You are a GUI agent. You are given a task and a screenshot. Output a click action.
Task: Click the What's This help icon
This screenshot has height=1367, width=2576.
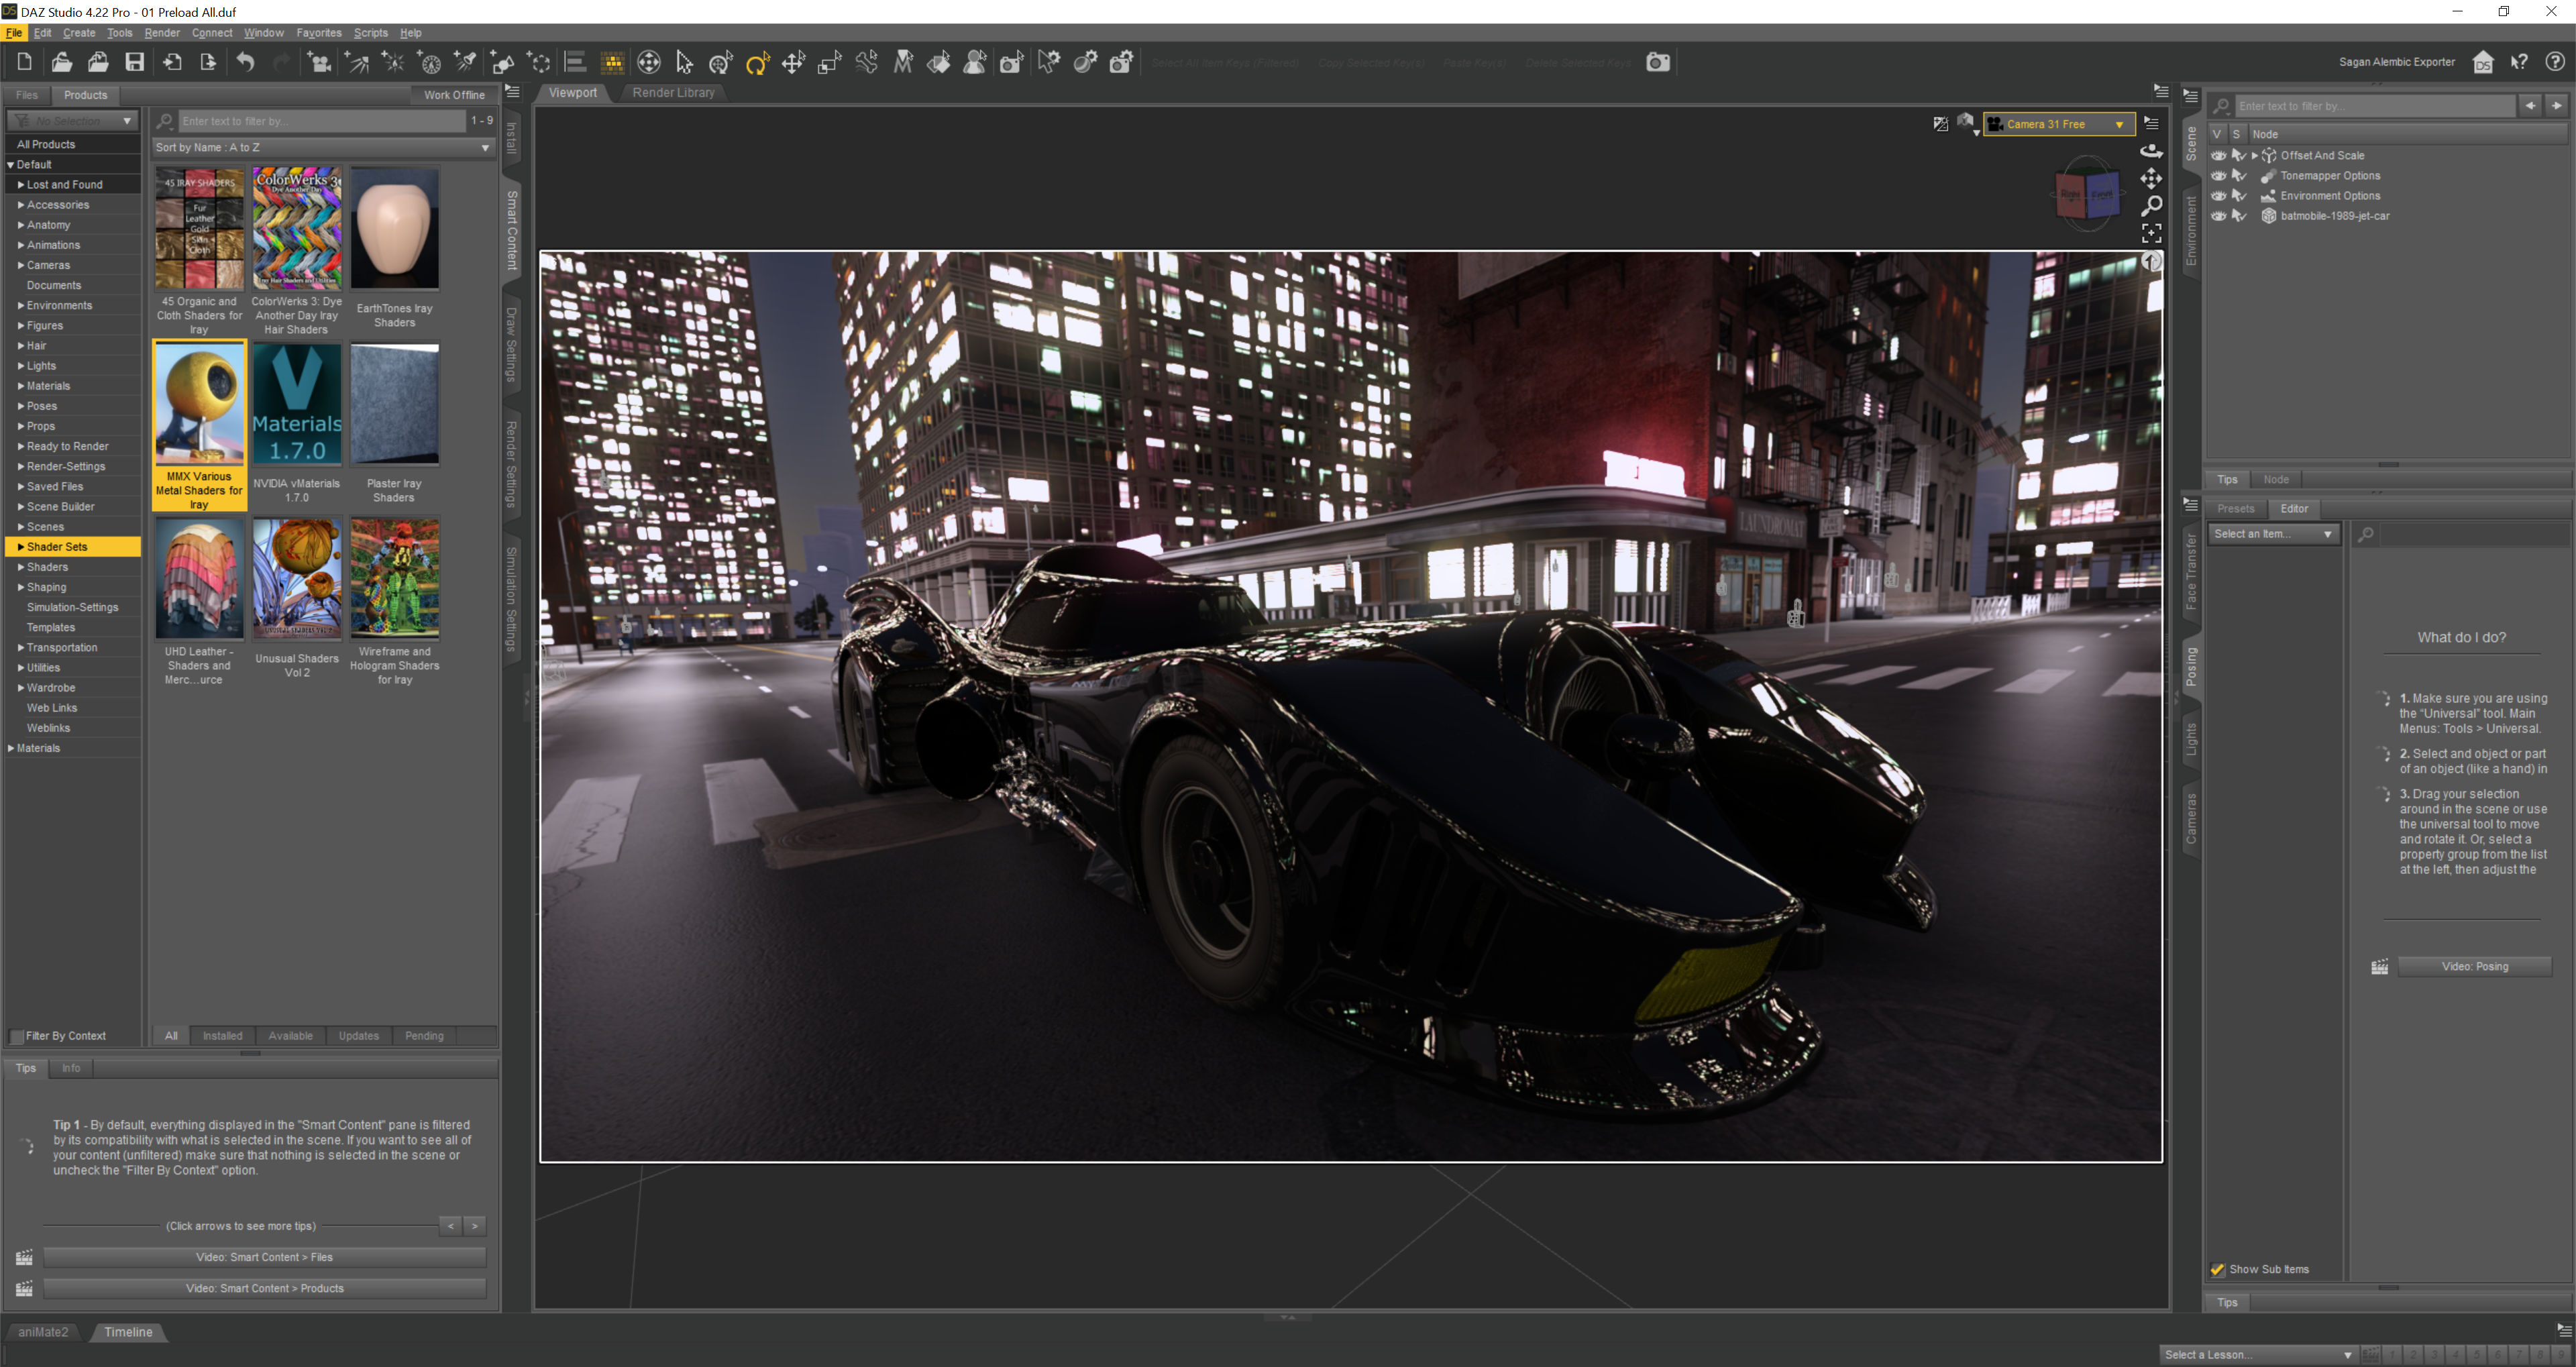point(2519,62)
